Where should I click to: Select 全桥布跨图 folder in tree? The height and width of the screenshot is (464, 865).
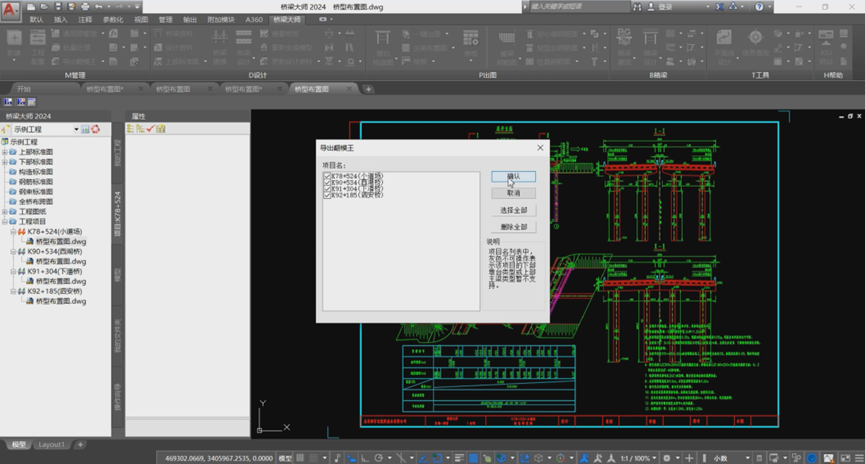pos(36,202)
